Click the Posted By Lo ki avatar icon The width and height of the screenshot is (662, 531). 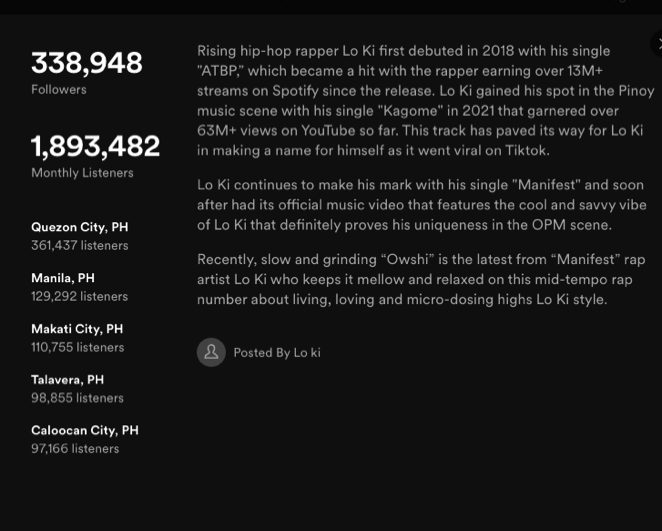click(211, 352)
